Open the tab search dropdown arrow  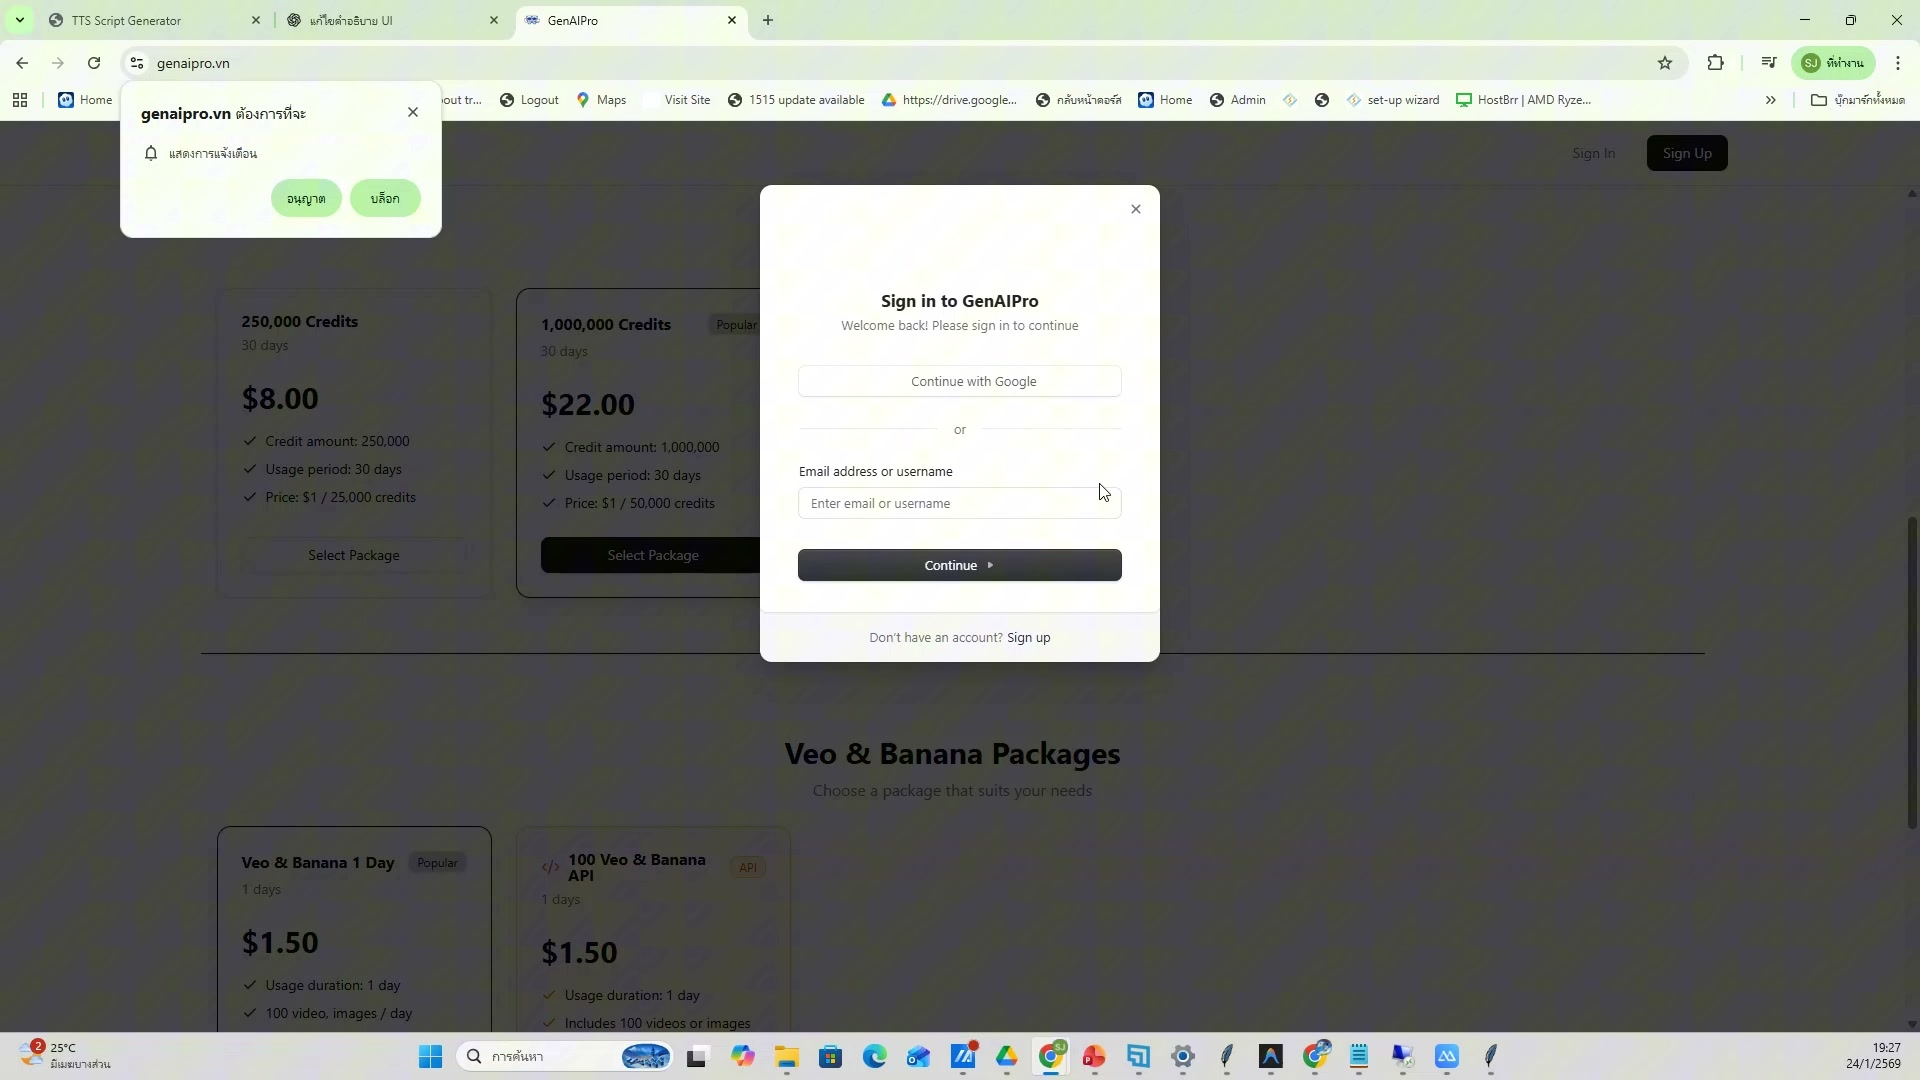[19, 20]
